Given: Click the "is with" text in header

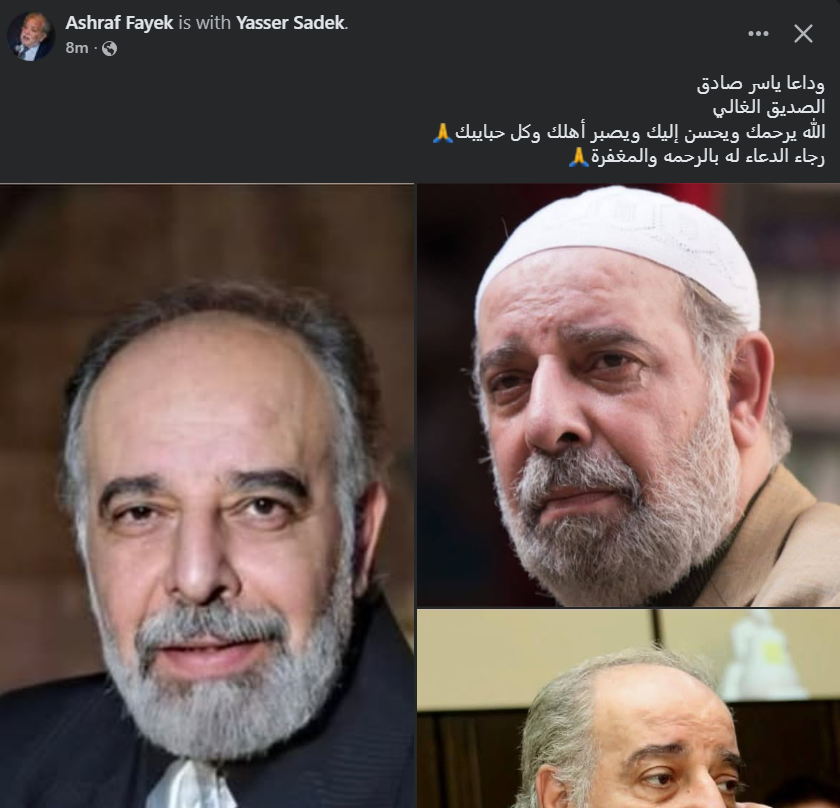Looking at the screenshot, I should [205, 23].
